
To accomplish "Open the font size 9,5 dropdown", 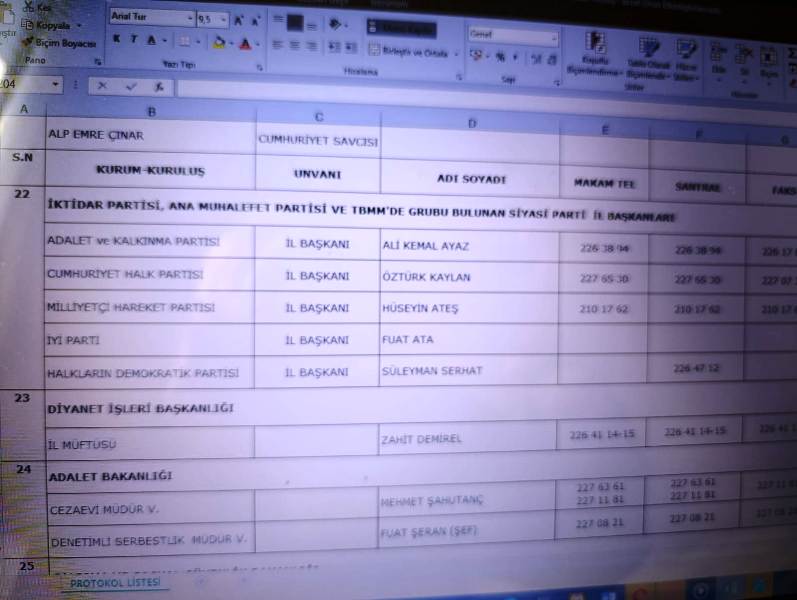I will click(x=222, y=20).
